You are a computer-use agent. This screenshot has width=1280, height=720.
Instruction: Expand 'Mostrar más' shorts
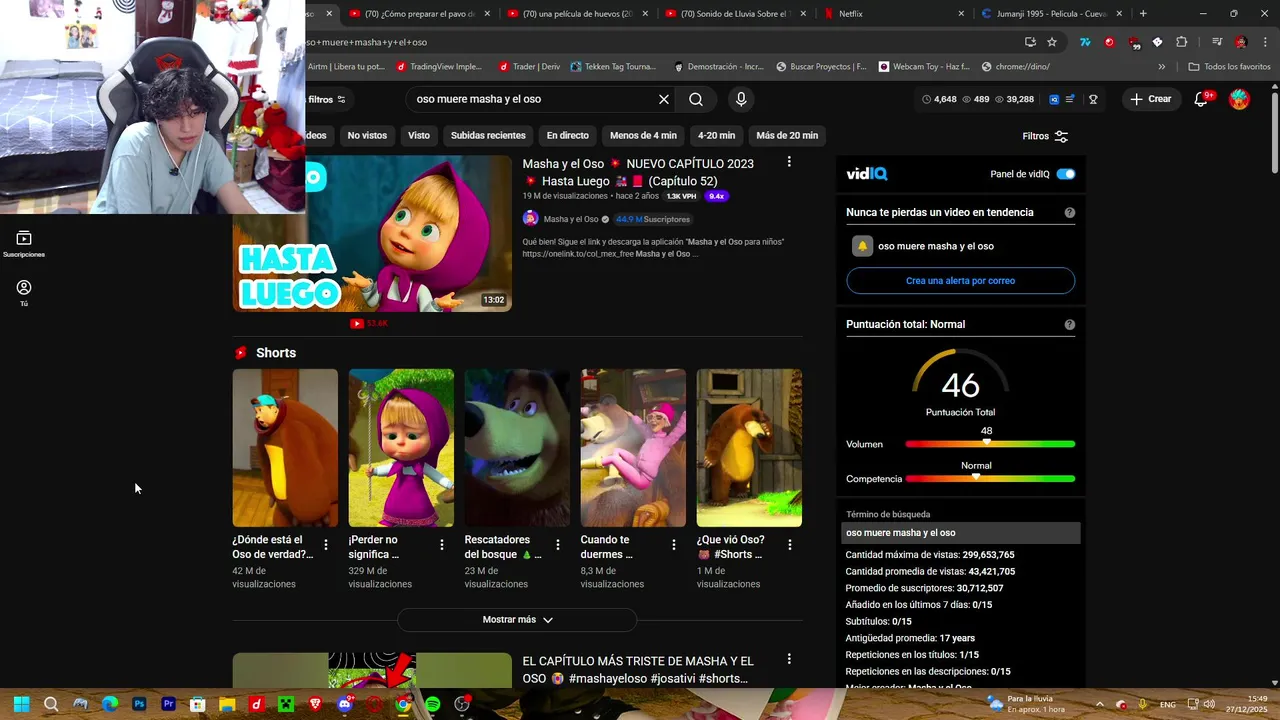point(517,620)
